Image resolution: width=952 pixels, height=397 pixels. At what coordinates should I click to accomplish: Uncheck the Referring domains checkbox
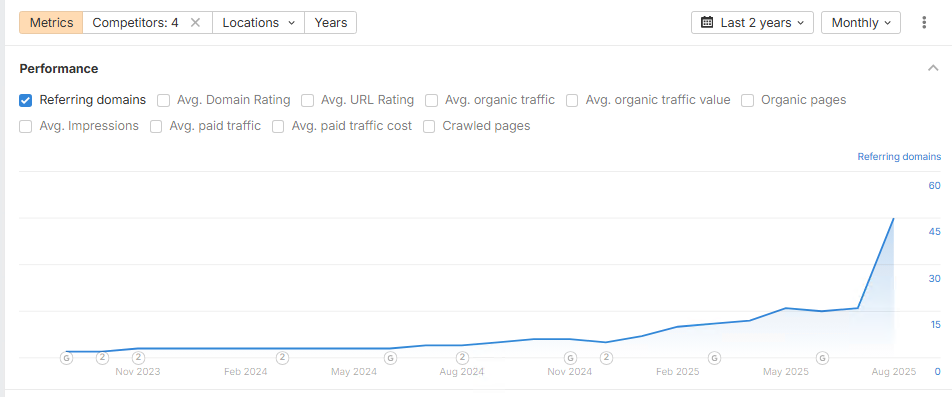tap(26, 100)
